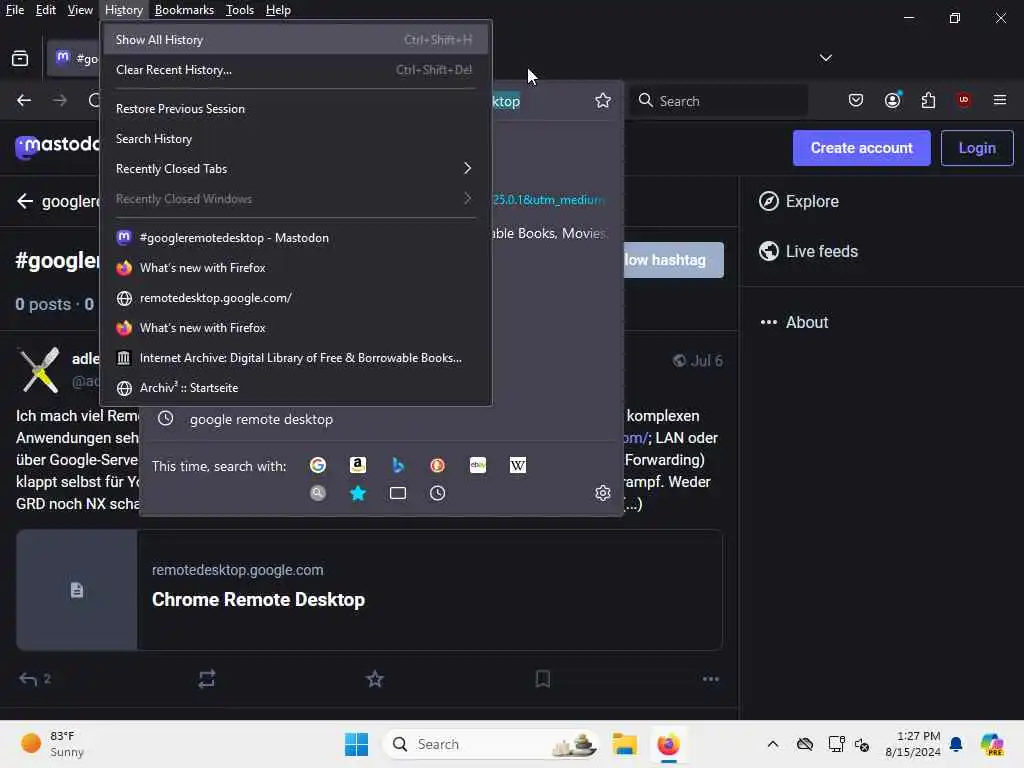1024x768 pixels.
Task: Open the File menu
Action: (x=14, y=10)
